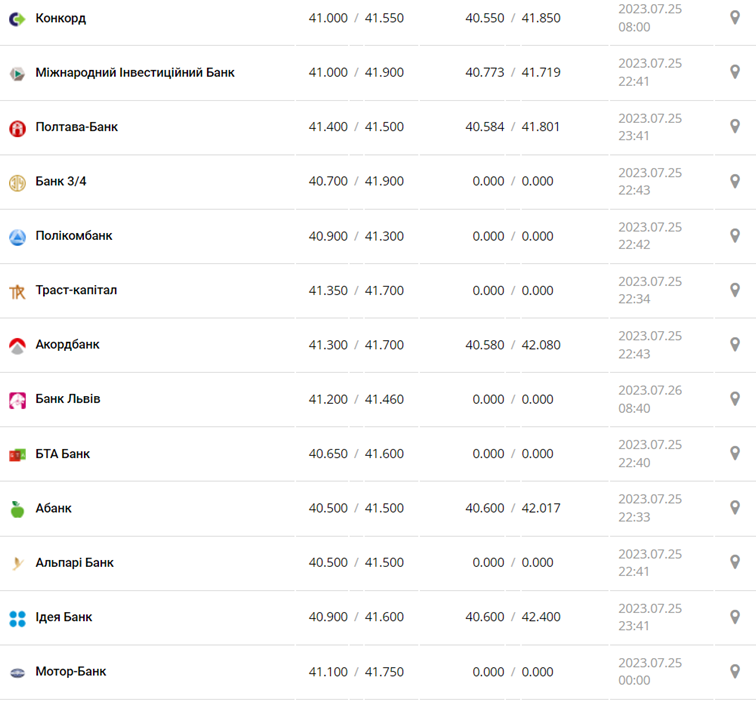Image resolution: width=756 pixels, height=702 pixels.
Task: Select the Ідея Банк name link
Action: tap(63, 617)
